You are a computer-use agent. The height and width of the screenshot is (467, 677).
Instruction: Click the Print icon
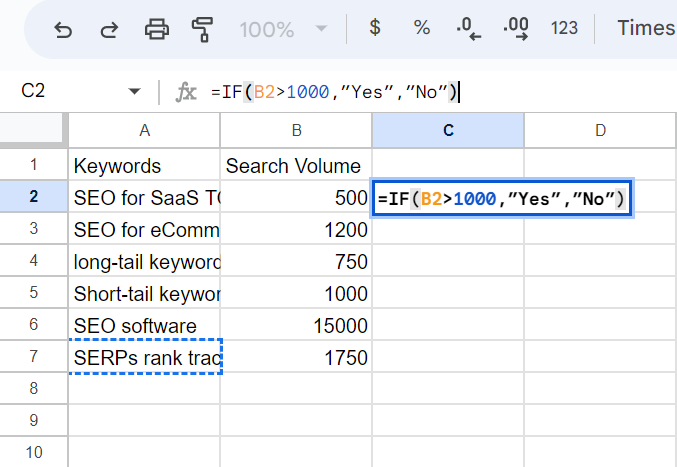click(156, 29)
